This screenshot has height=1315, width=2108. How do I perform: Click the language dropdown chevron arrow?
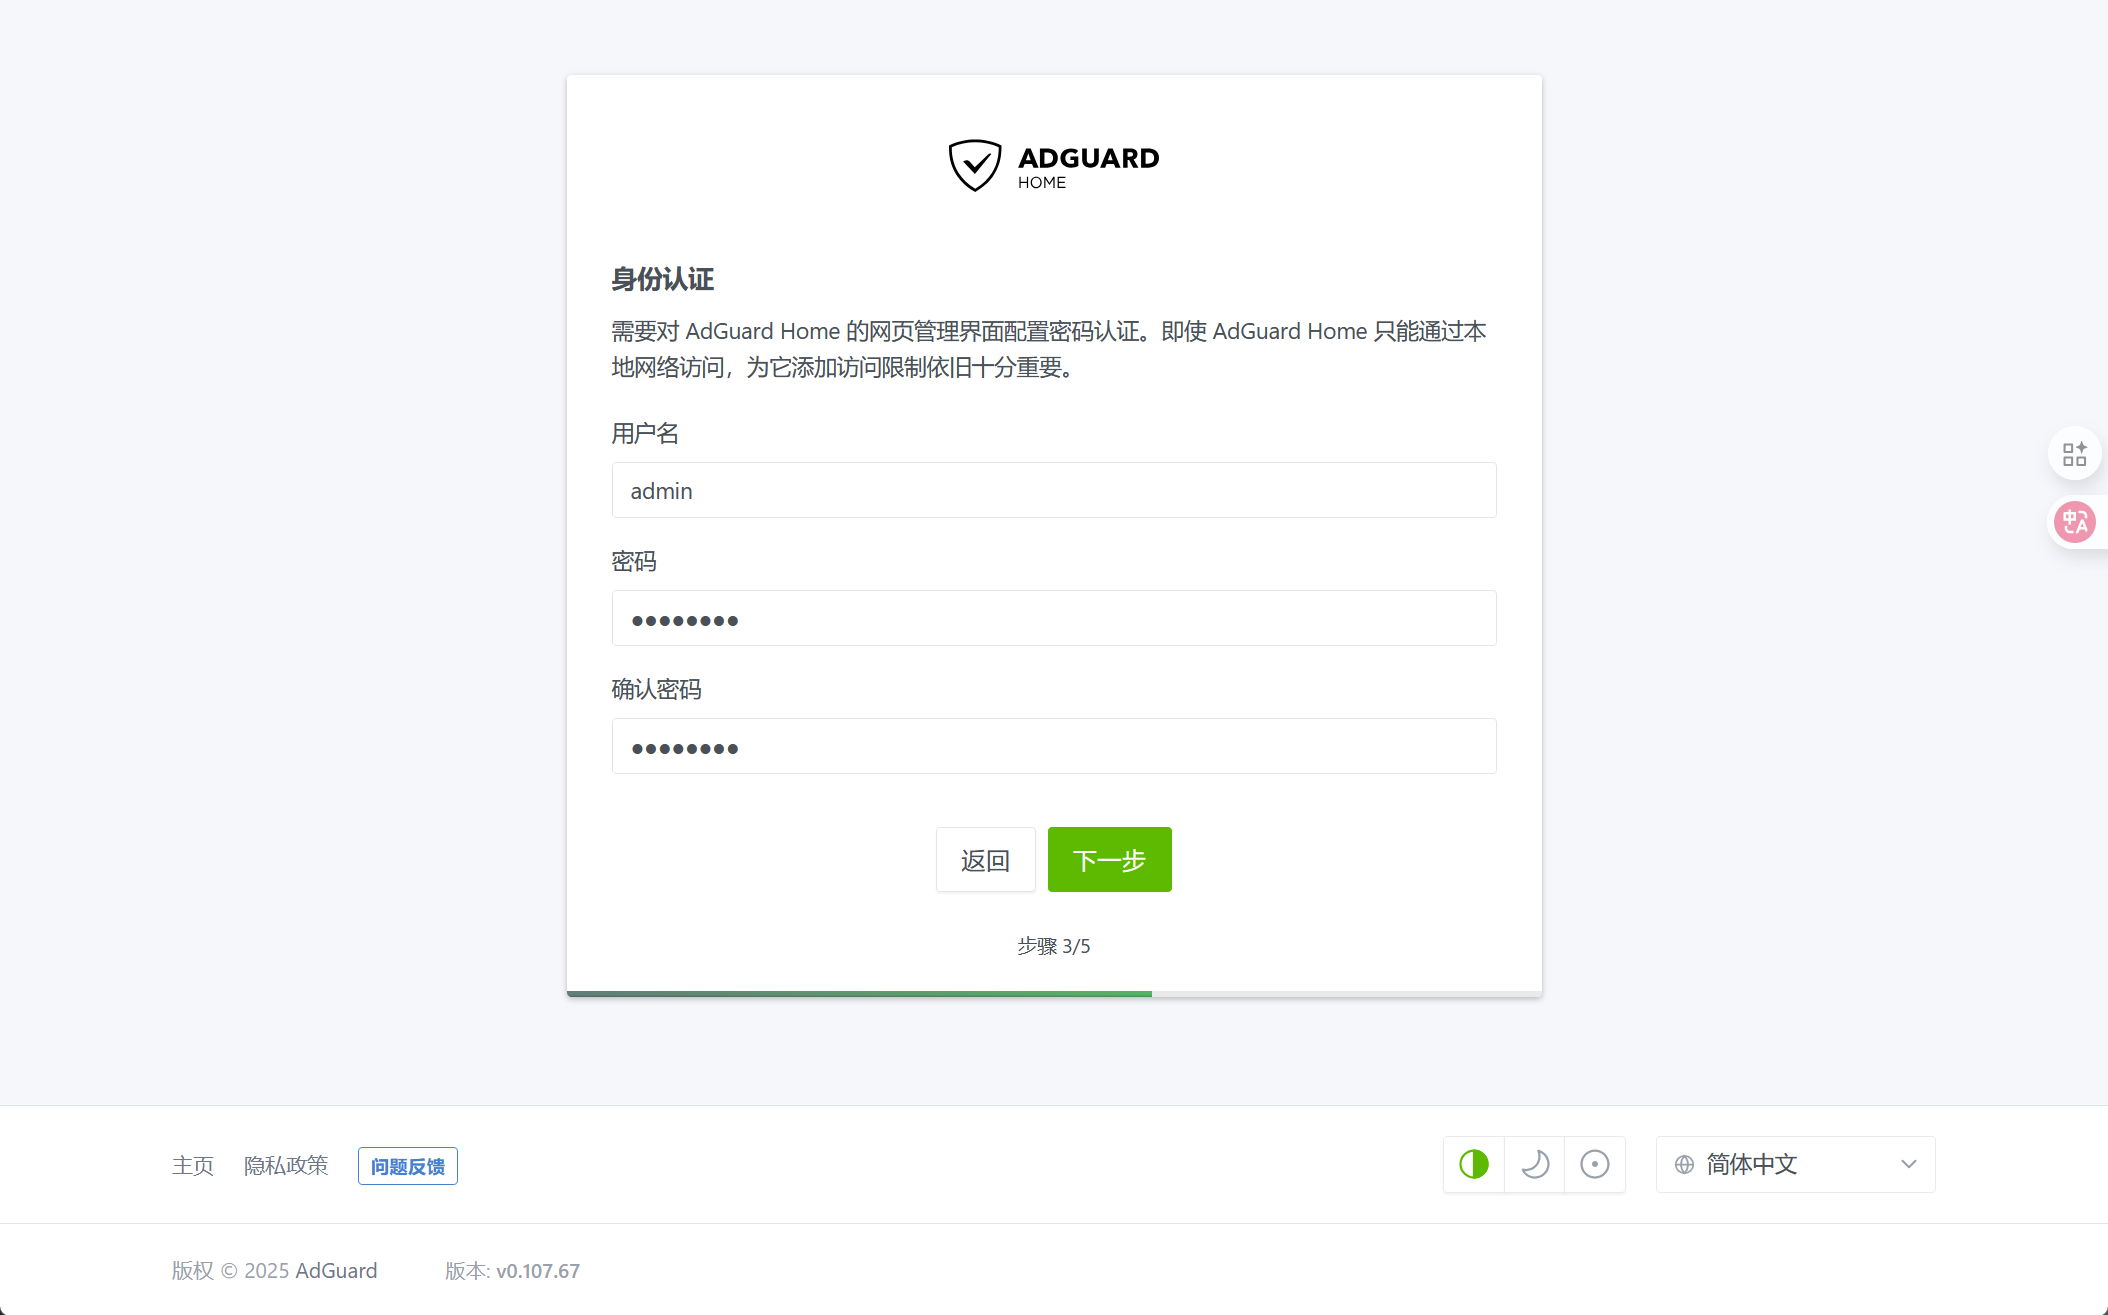(1908, 1164)
